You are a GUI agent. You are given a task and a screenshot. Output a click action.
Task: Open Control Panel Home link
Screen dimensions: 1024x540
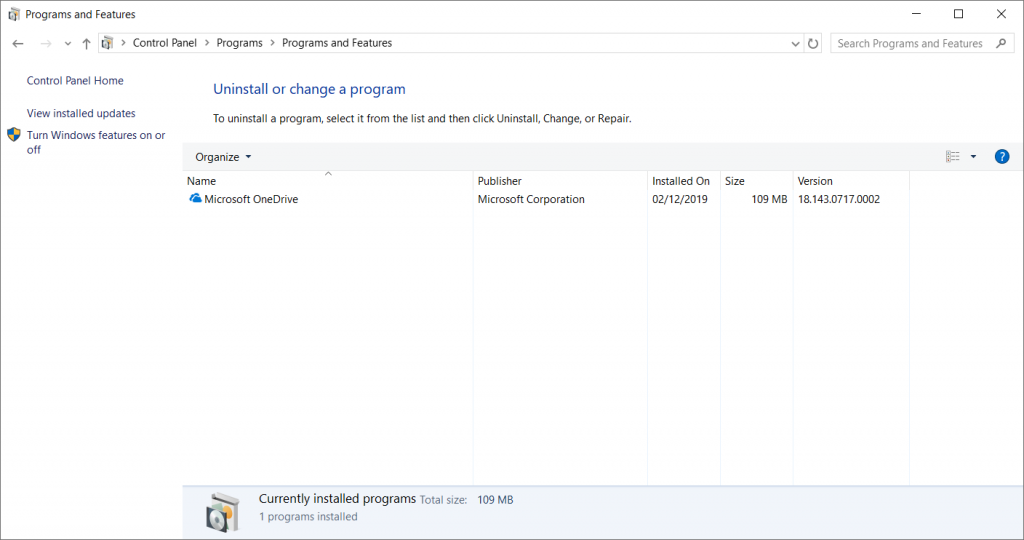(75, 80)
